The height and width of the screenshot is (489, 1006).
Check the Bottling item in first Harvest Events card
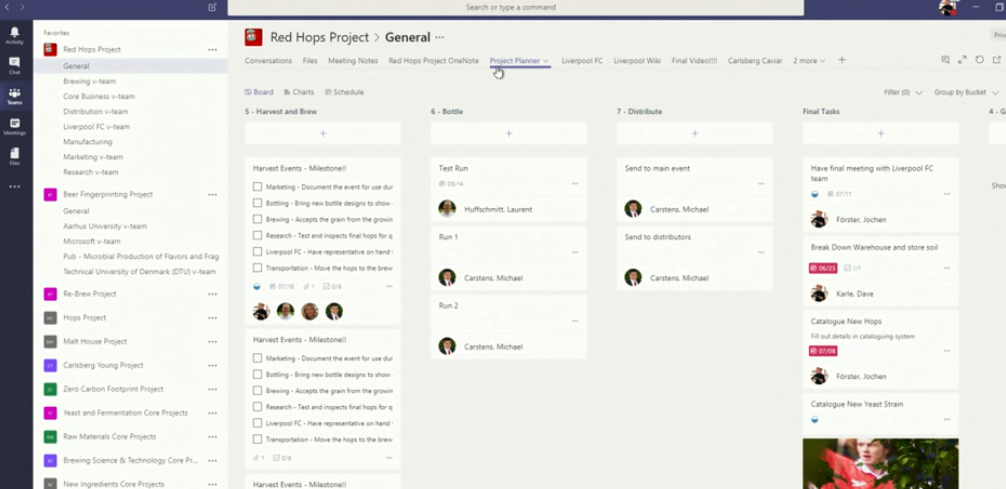pos(258,203)
